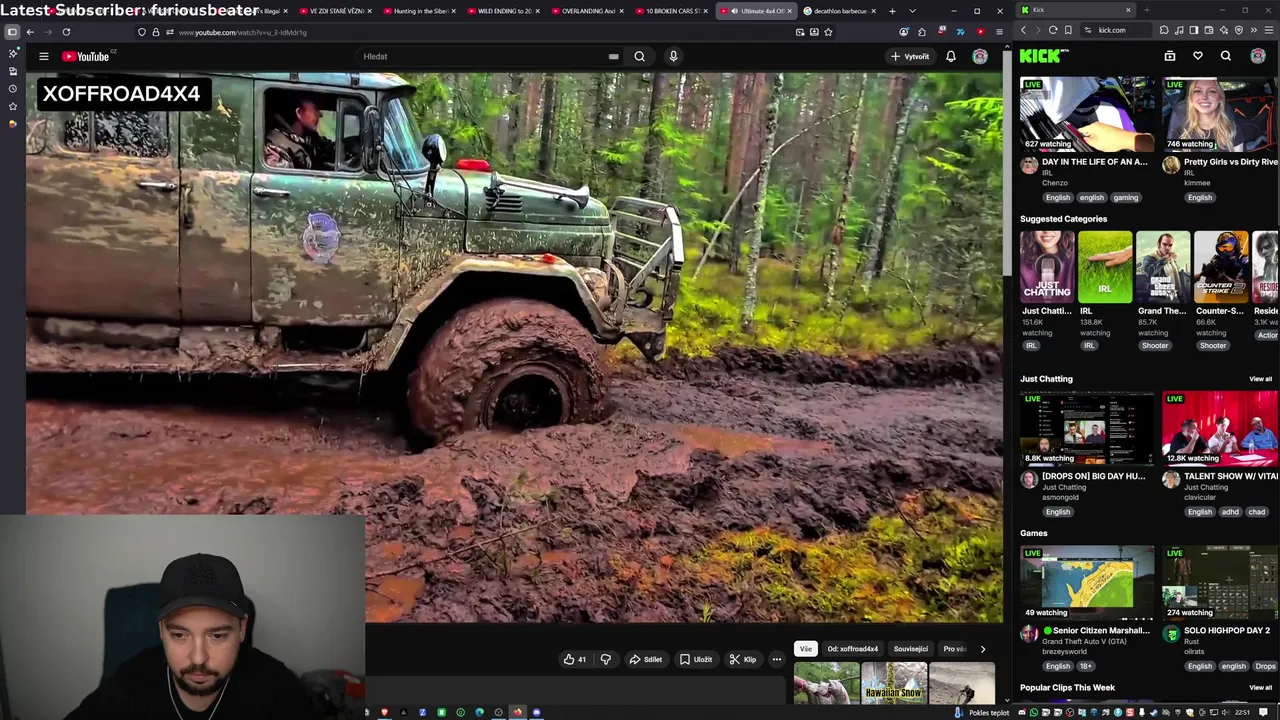Image resolution: width=1280 pixels, height=720 pixels.
Task: Click the 'gaming' tag under DAY IN THE LIFE stream
Action: click(x=1126, y=198)
